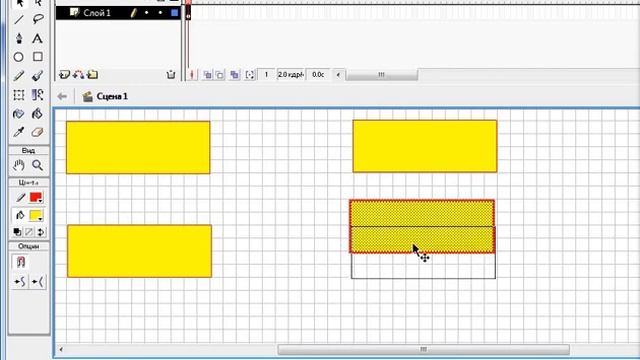Open the red stroke color picker
The width and height of the screenshot is (640, 360).
tap(36, 198)
